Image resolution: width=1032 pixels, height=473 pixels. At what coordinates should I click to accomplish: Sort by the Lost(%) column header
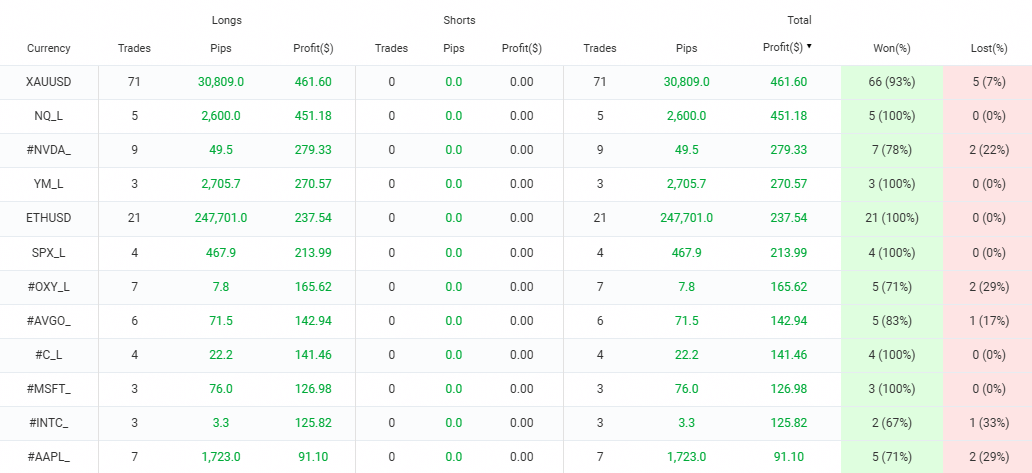989,48
